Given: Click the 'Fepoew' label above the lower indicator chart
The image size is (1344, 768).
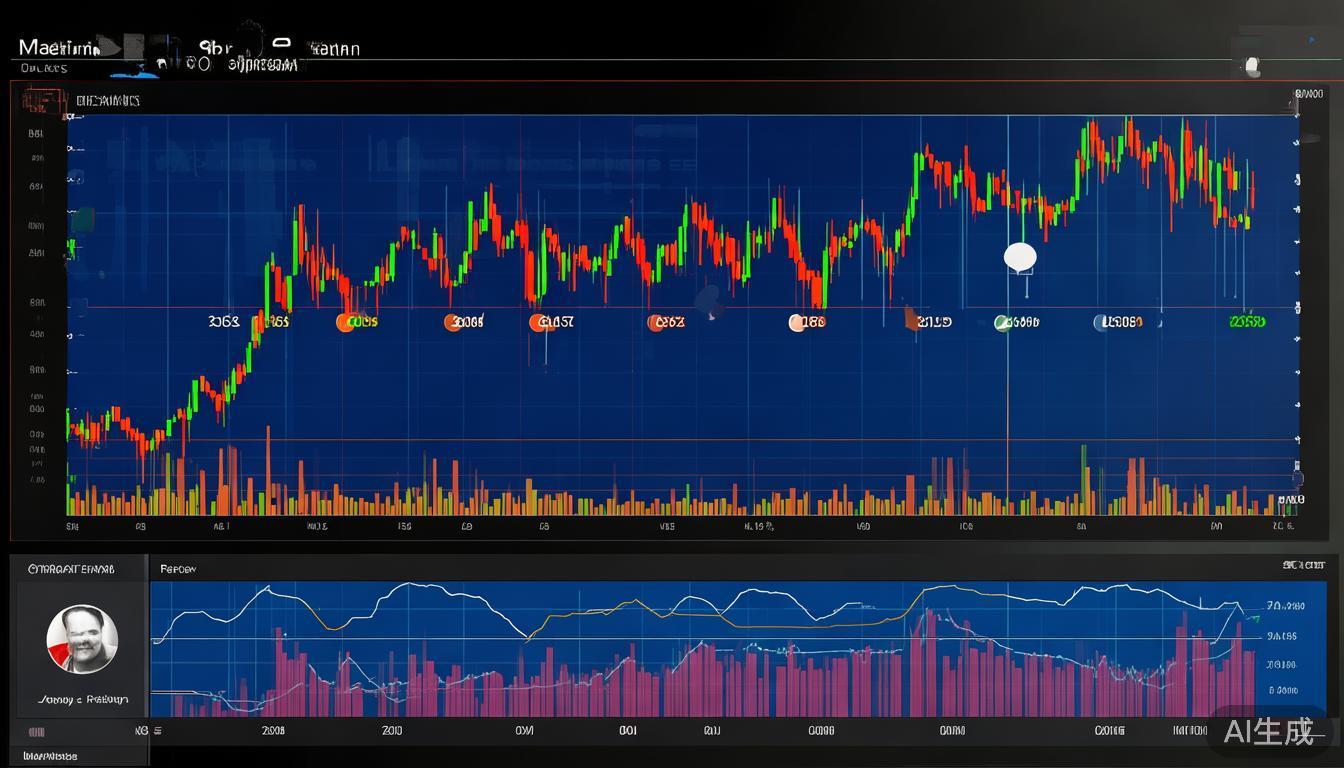Looking at the screenshot, I should [178, 569].
